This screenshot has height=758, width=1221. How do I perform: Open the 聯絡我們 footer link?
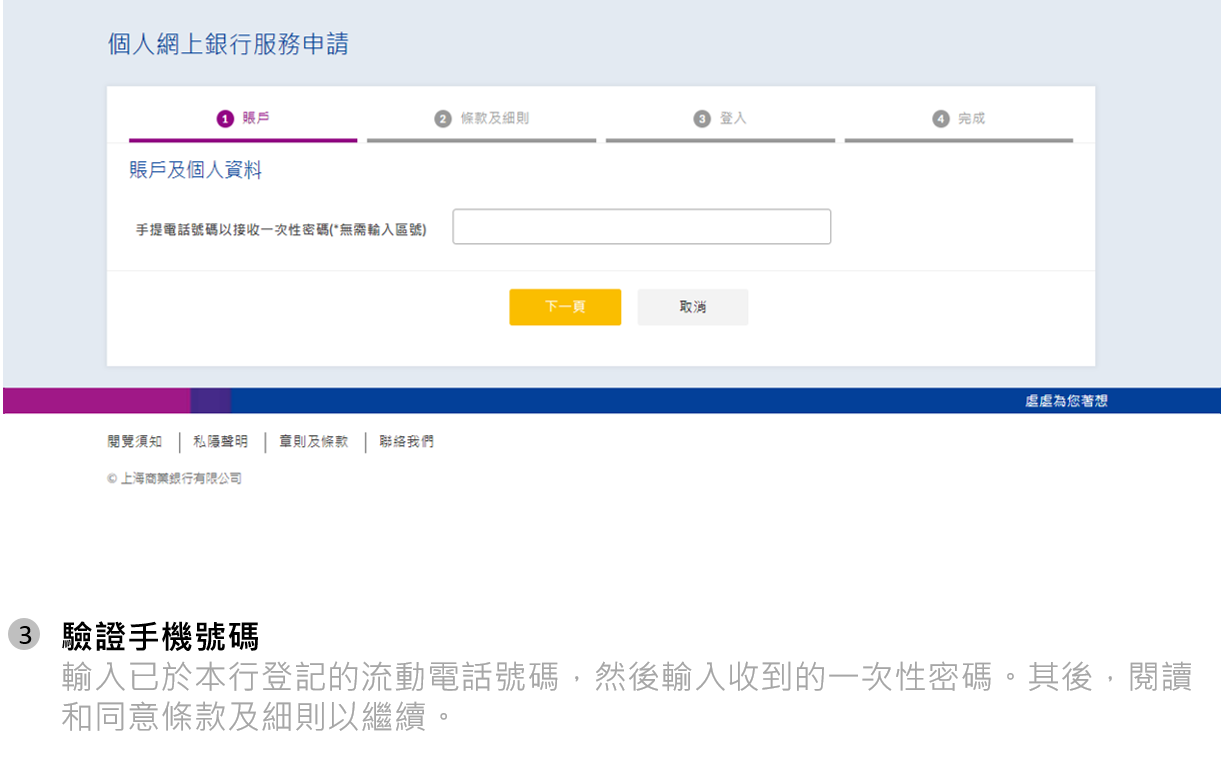(x=406, y=442)
